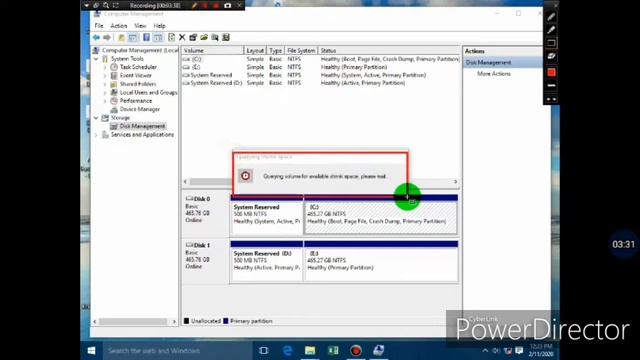Viewport: 640px width, 360px height.
Task: Click the blue Help book toolbar icon
Action: 146,38
